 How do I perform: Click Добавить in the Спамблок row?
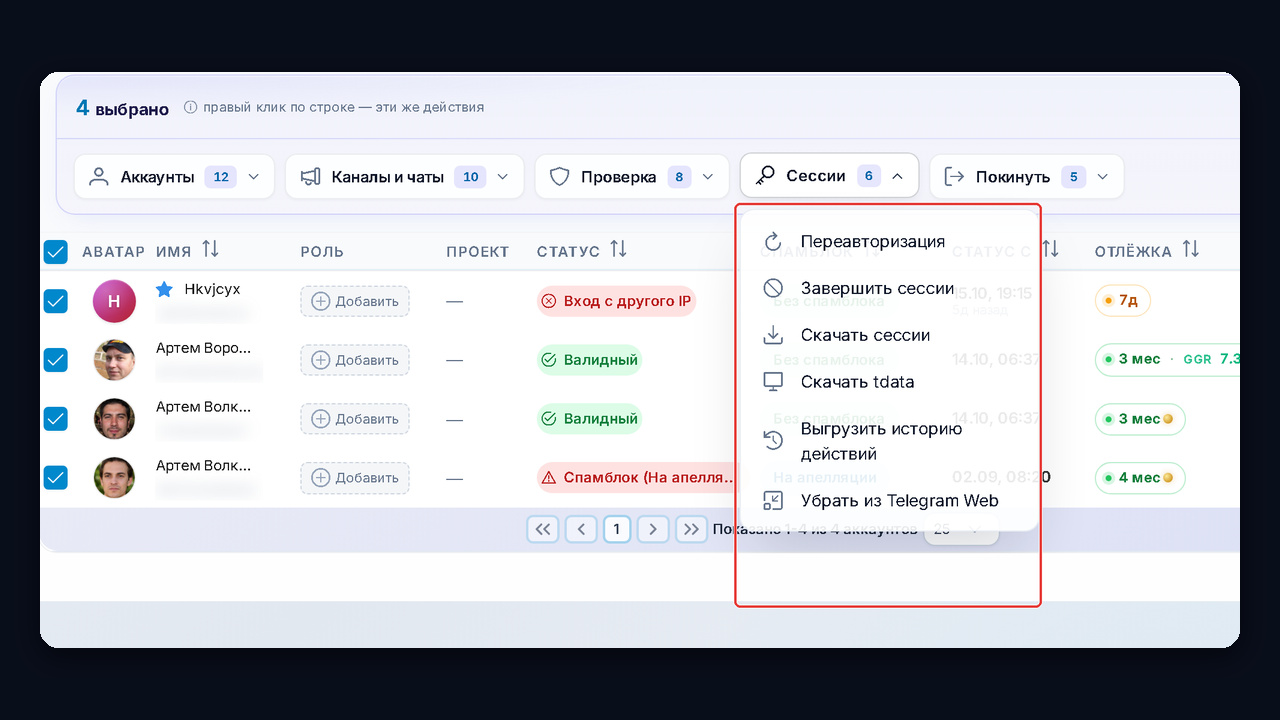[355, 478]
